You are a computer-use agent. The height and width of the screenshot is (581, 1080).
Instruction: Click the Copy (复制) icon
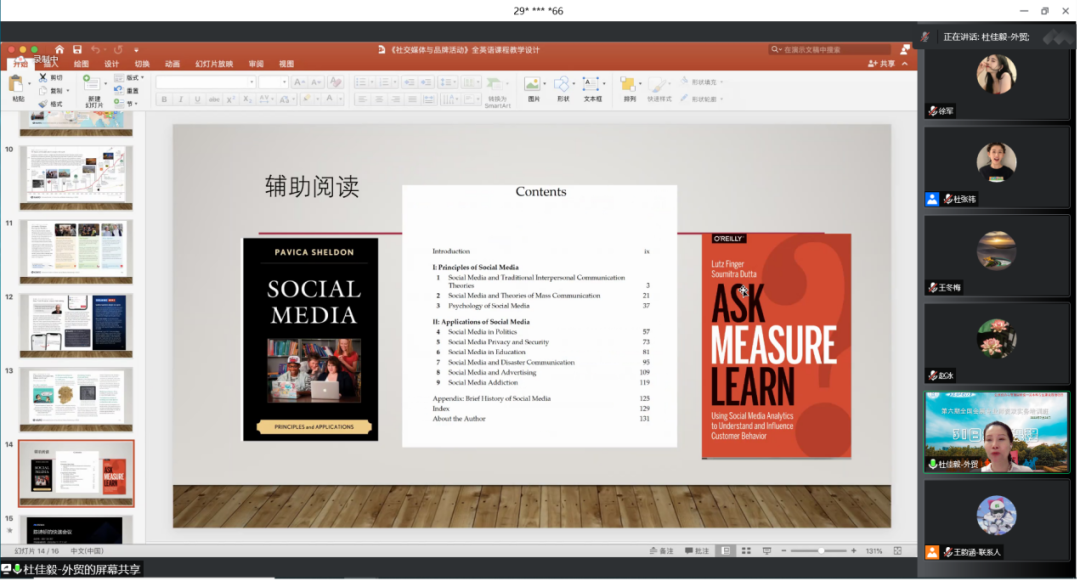[x=43, y=91]
